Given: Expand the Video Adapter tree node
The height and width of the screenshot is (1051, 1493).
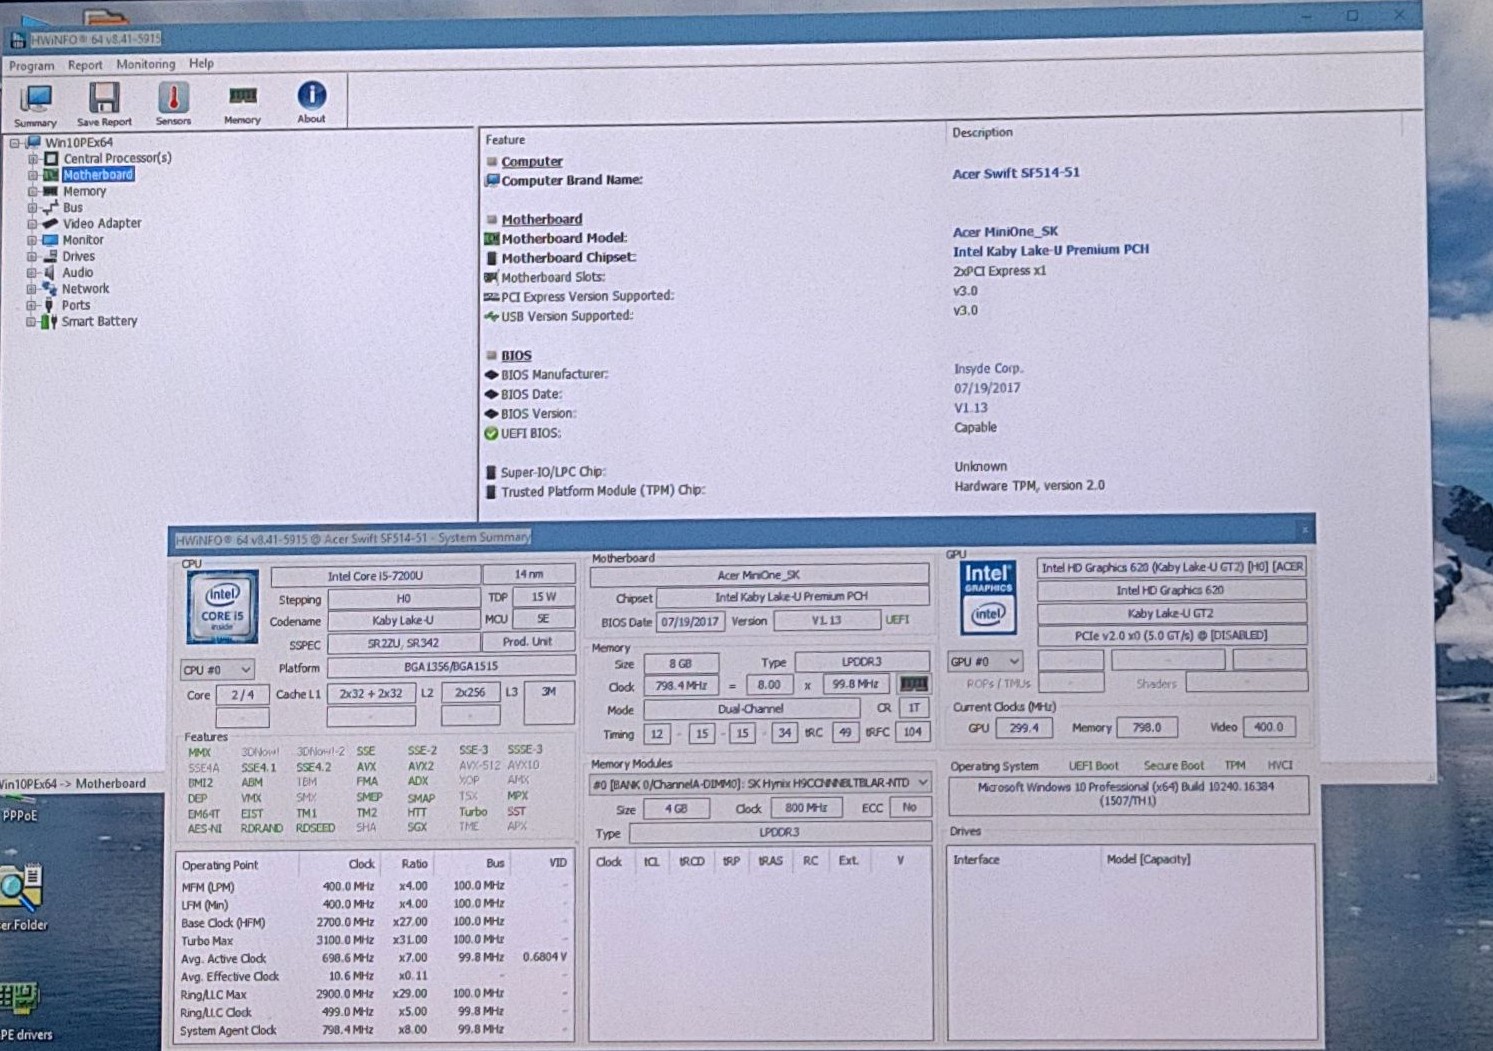Looking at the screenshot, I should click(x=32, y=224).
